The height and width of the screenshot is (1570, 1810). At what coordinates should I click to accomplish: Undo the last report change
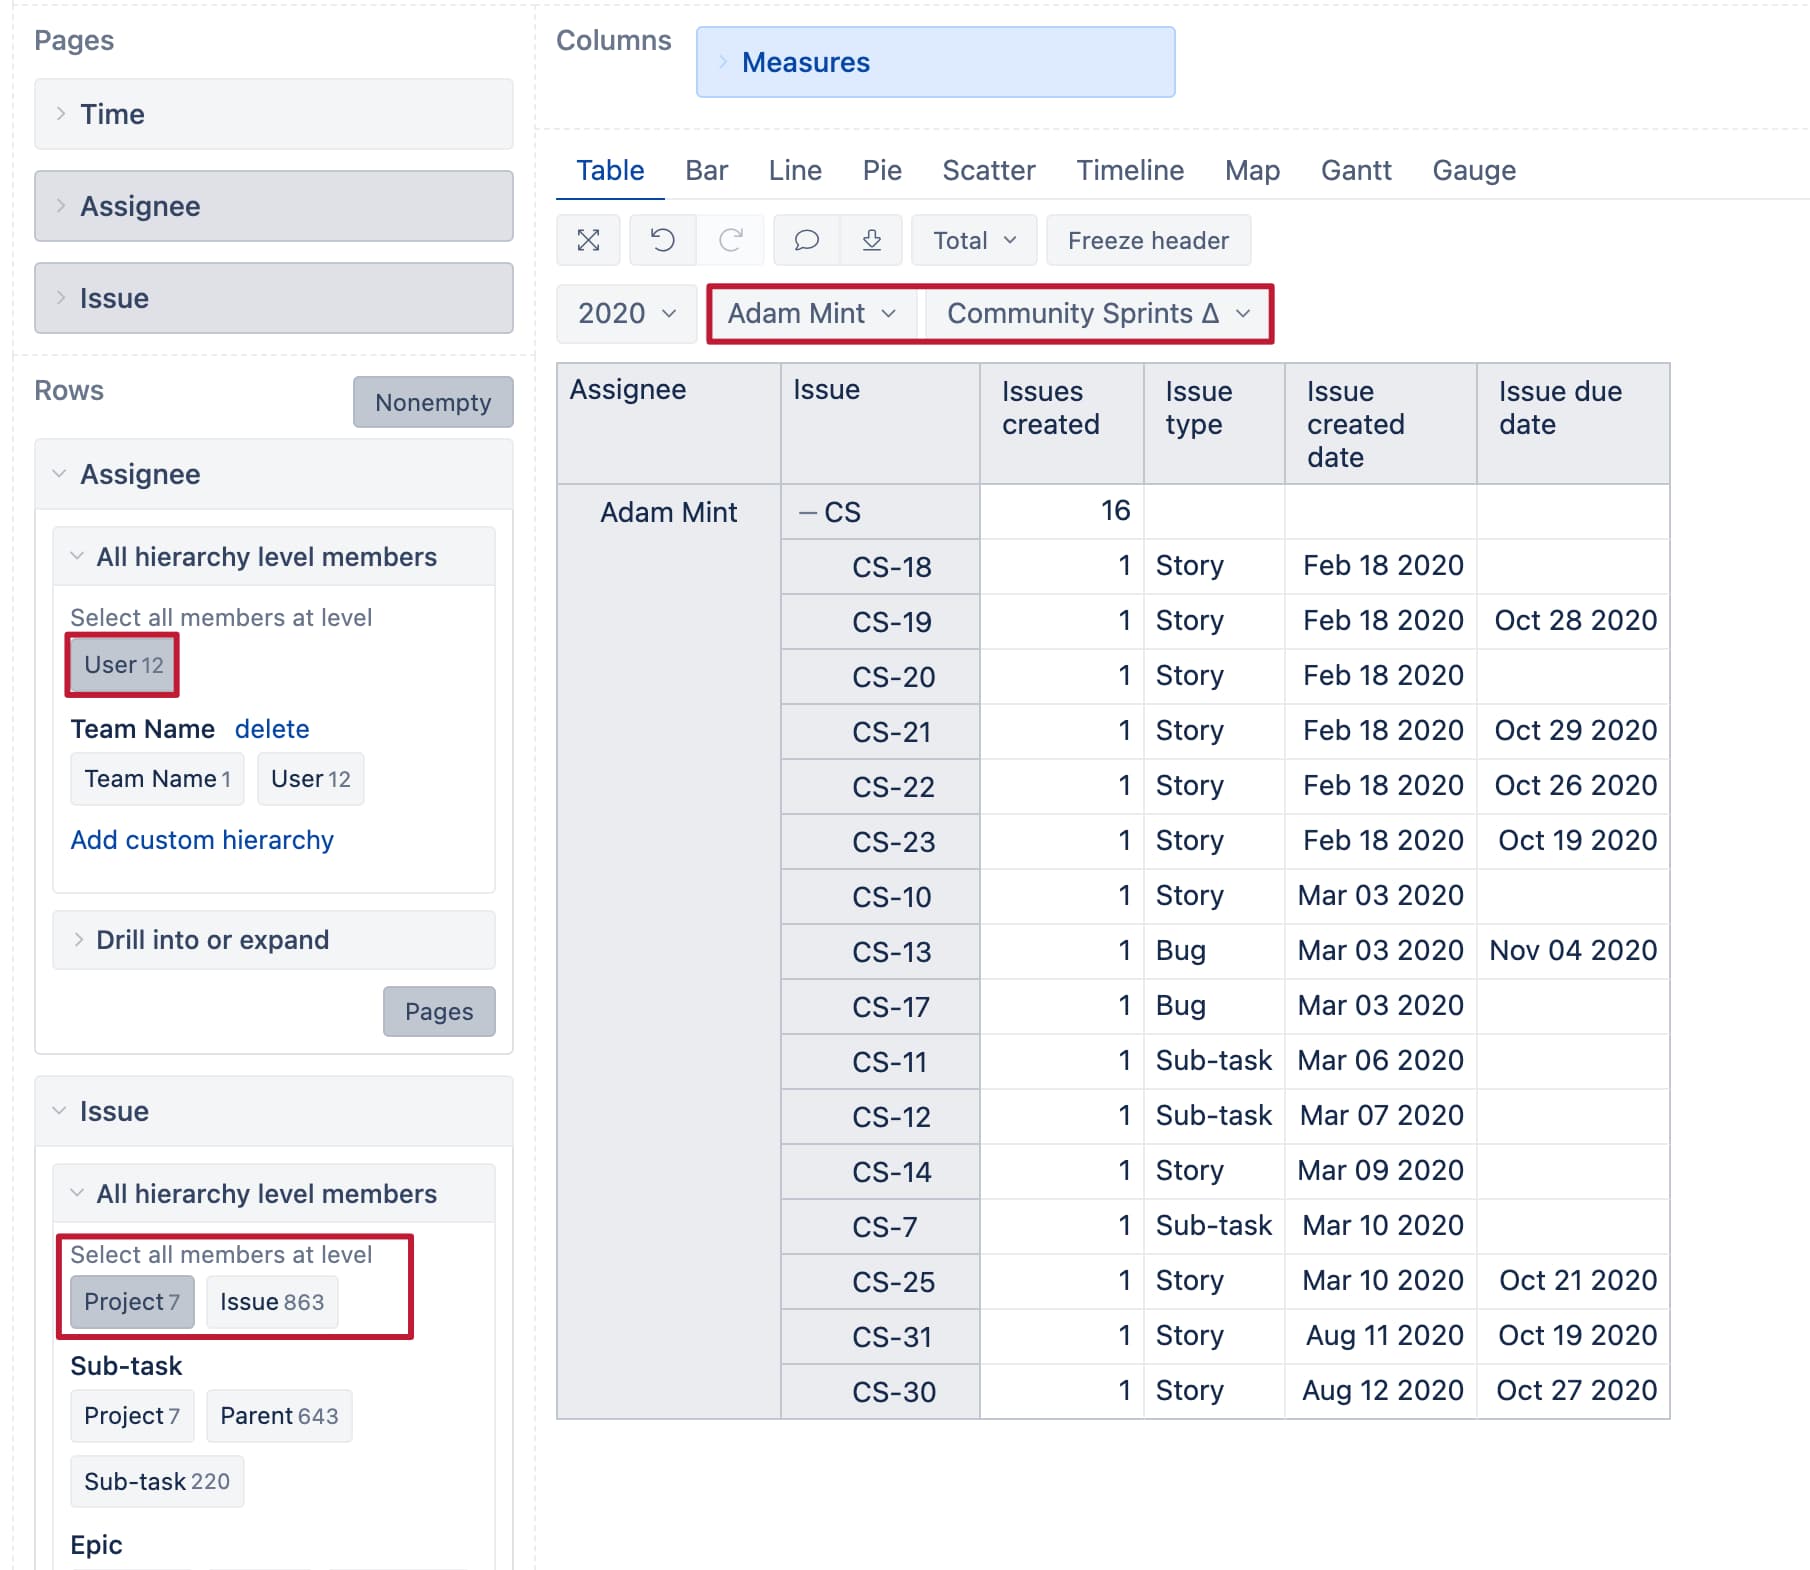coord(662,240)
